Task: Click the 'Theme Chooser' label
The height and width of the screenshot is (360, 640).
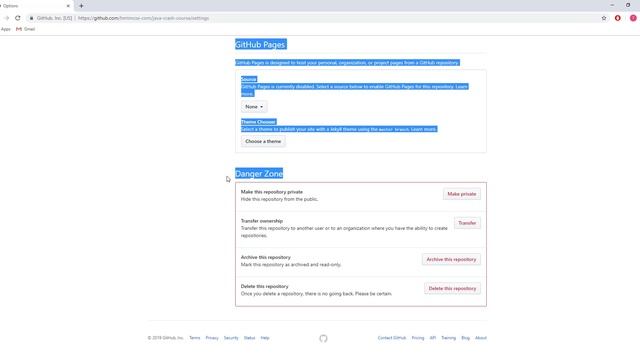Action: click(258, 122)
